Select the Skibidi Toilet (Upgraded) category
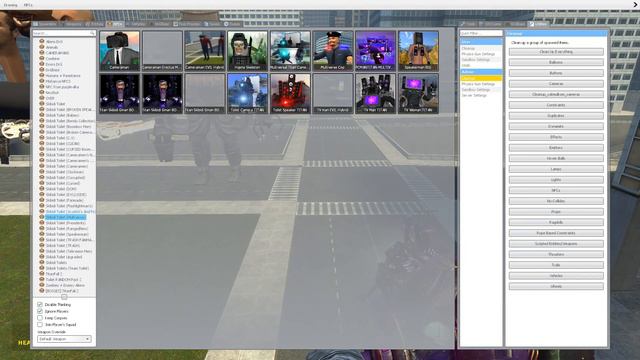 click(x=64, y=257)
